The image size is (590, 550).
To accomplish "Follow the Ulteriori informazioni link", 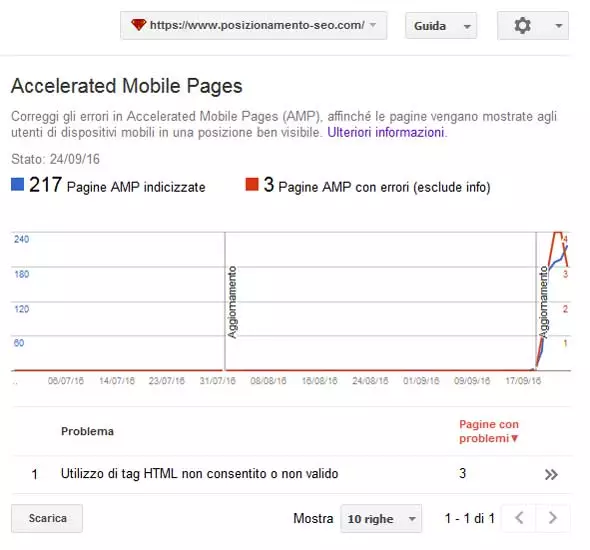I will click(x=386, y=132).
